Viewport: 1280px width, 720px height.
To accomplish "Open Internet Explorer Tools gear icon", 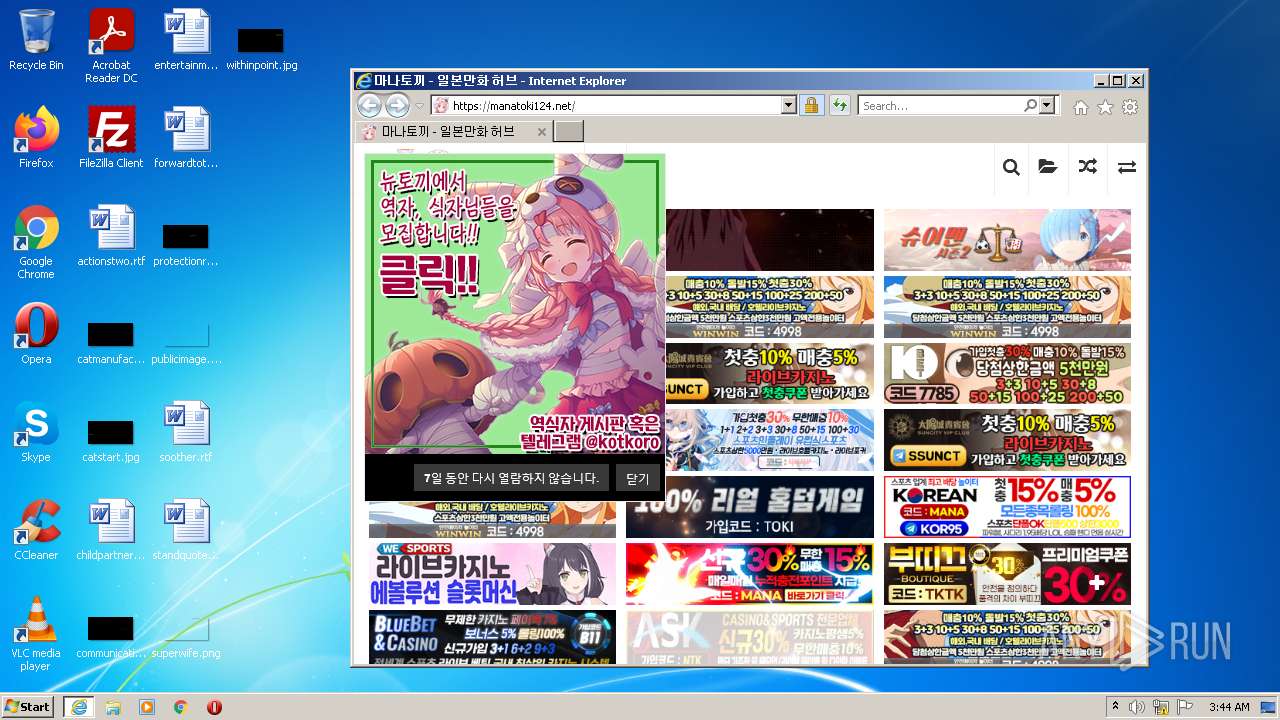I will pyautogui.click(x=1130, y=107).
